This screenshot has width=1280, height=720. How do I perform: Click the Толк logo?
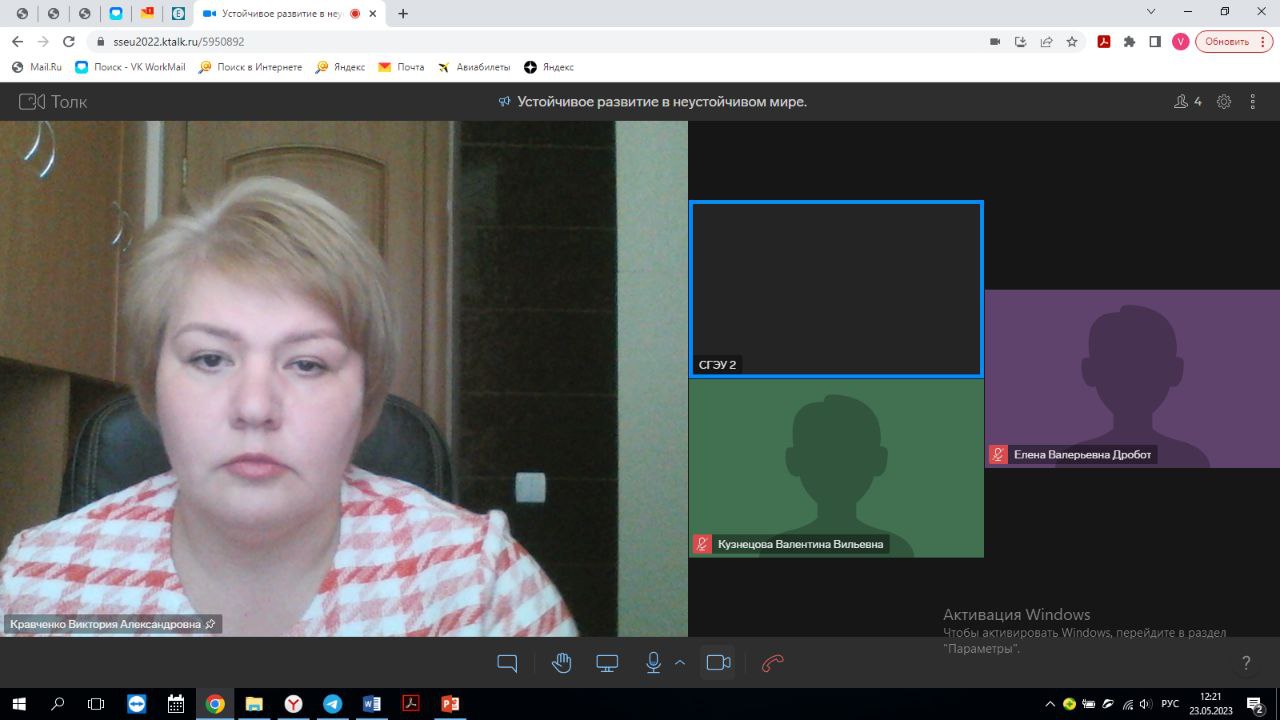[53, 101]
